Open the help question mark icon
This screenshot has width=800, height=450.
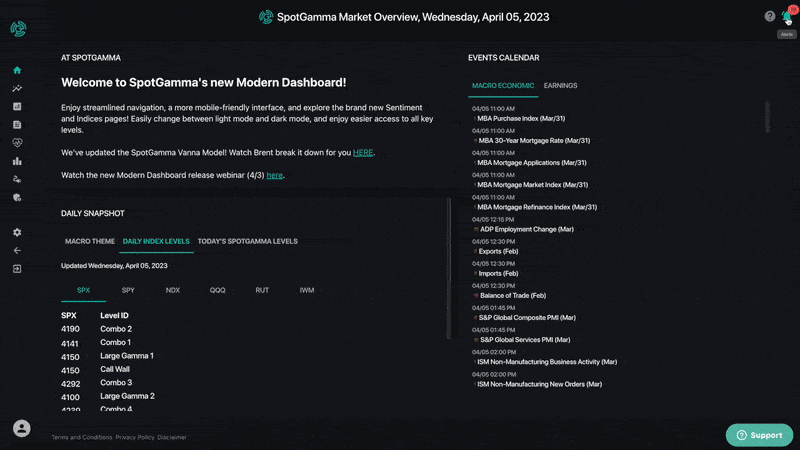click(769, 16)
